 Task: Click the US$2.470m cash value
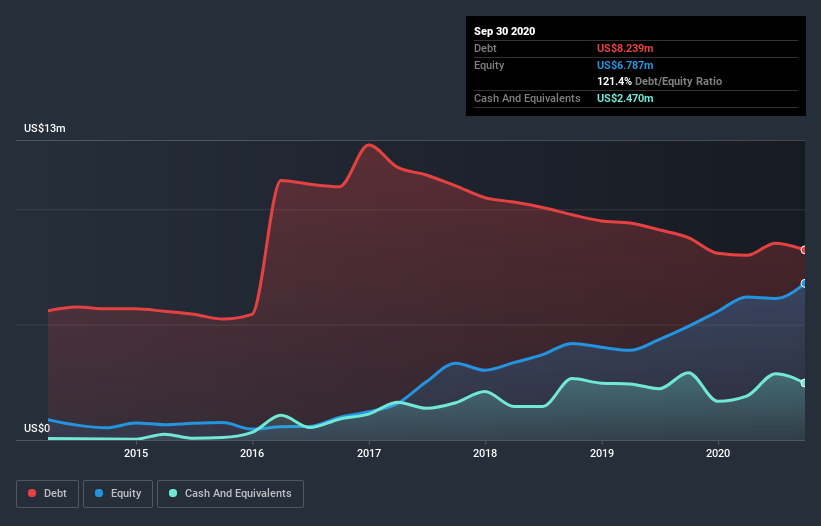(x=625, y=98)
